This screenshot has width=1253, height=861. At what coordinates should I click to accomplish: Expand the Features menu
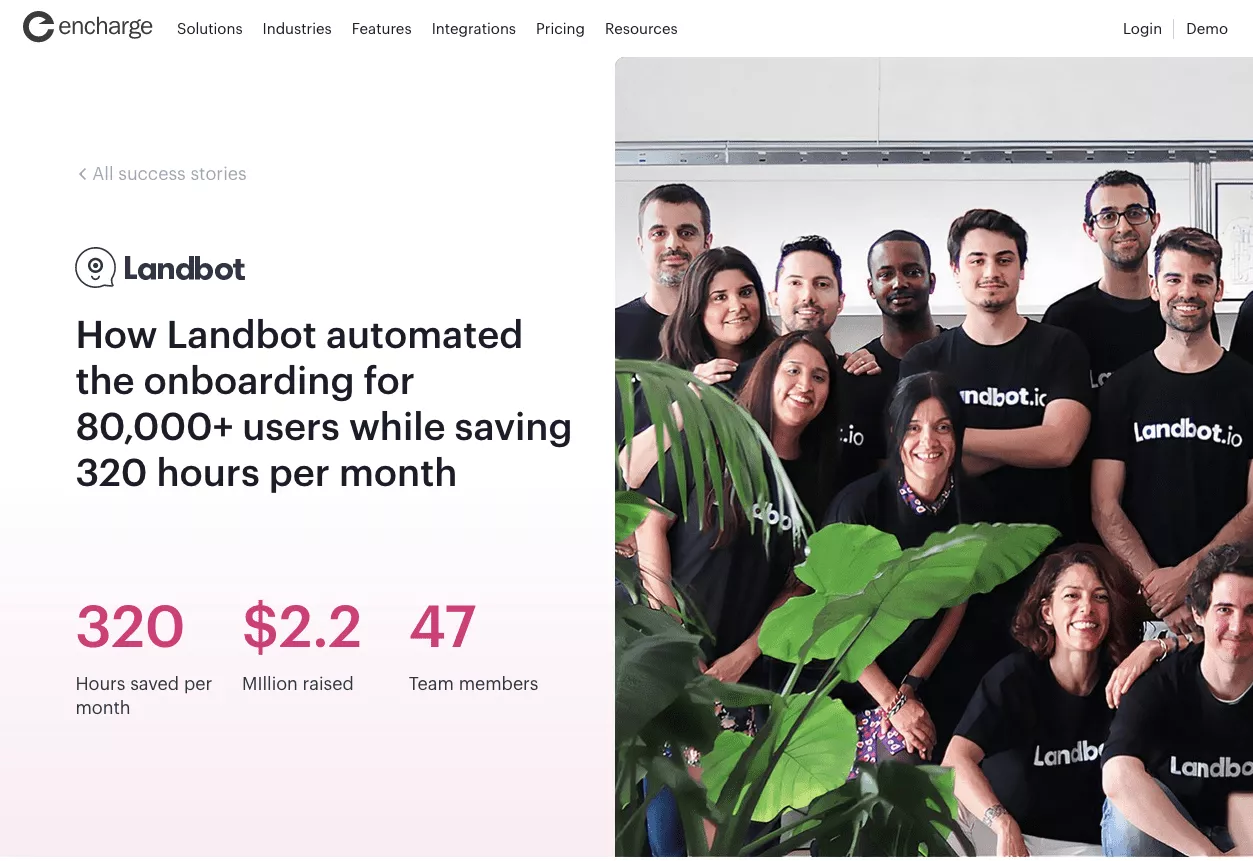381,29
